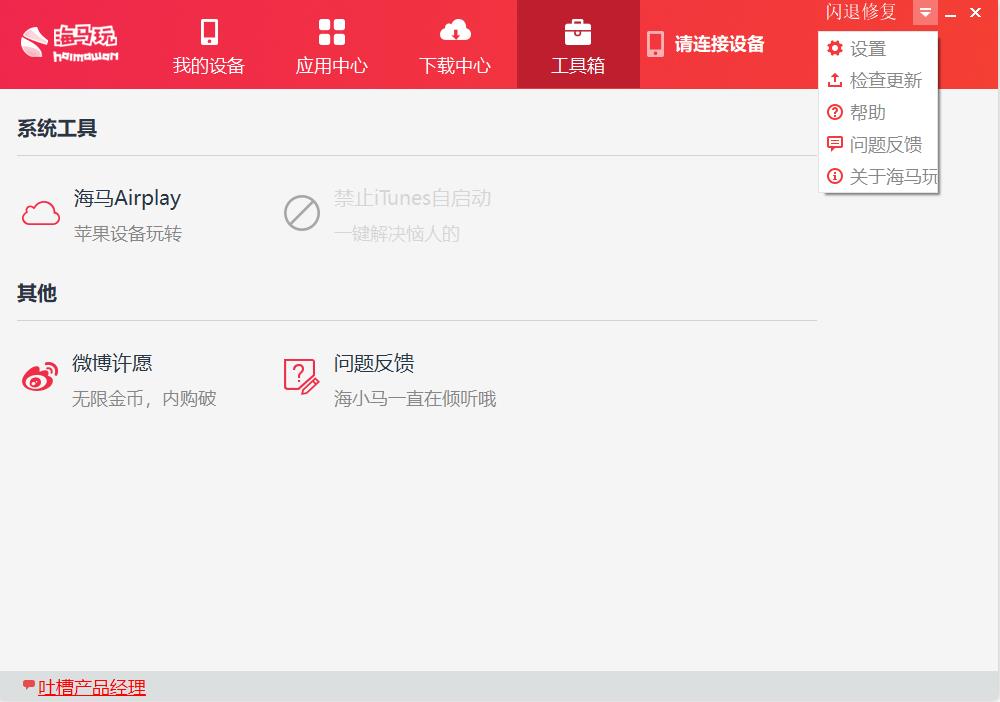Open 关于海马玩 about entry
The height and width of the screenshot is (702, 1000).
(x=892, y=177)
